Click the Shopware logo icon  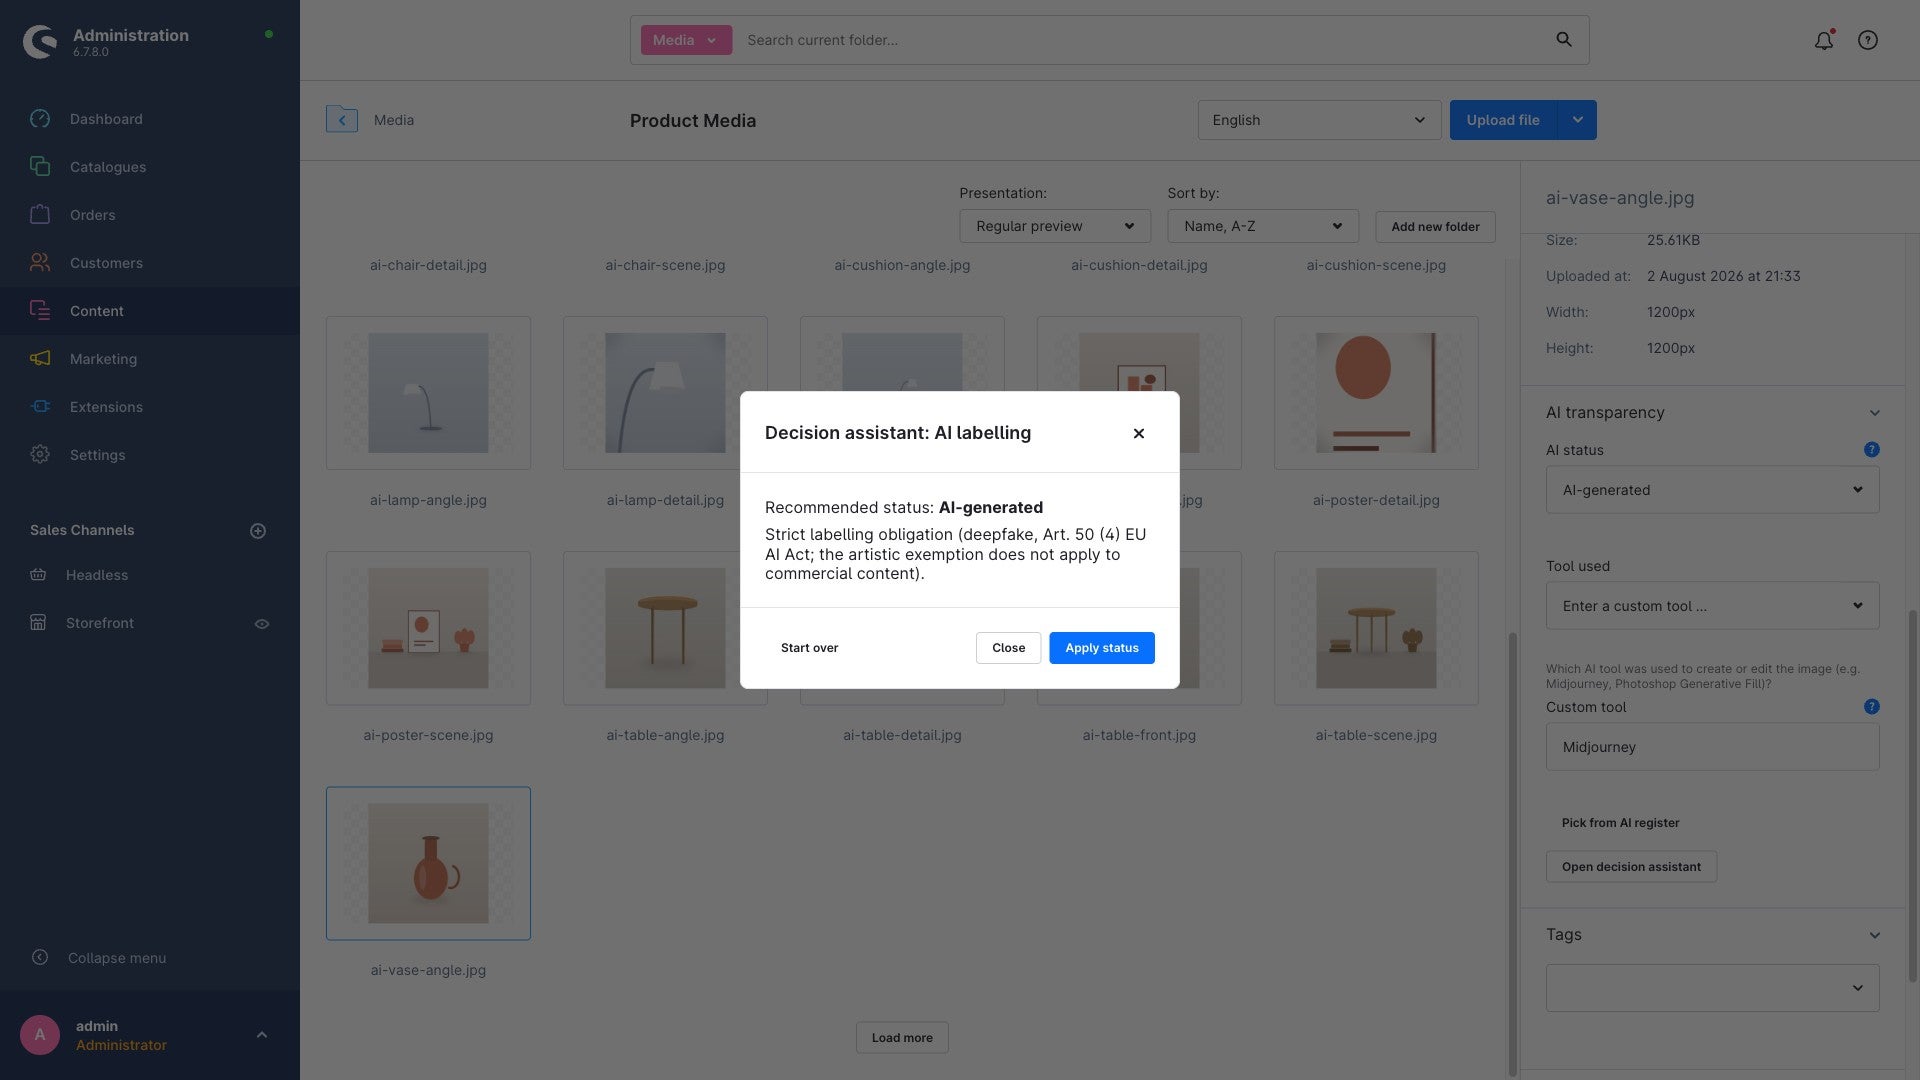40,41
